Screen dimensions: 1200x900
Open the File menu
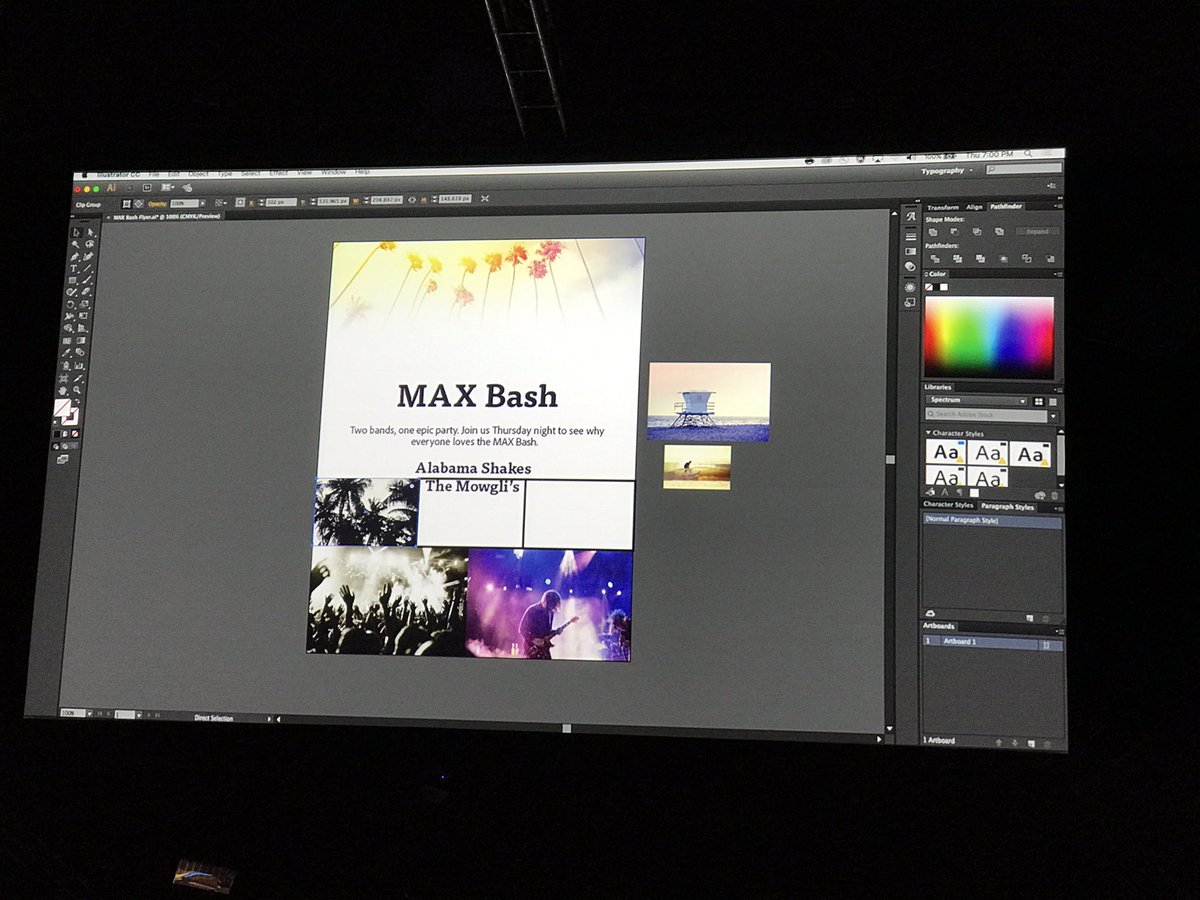tap(154, 174)
